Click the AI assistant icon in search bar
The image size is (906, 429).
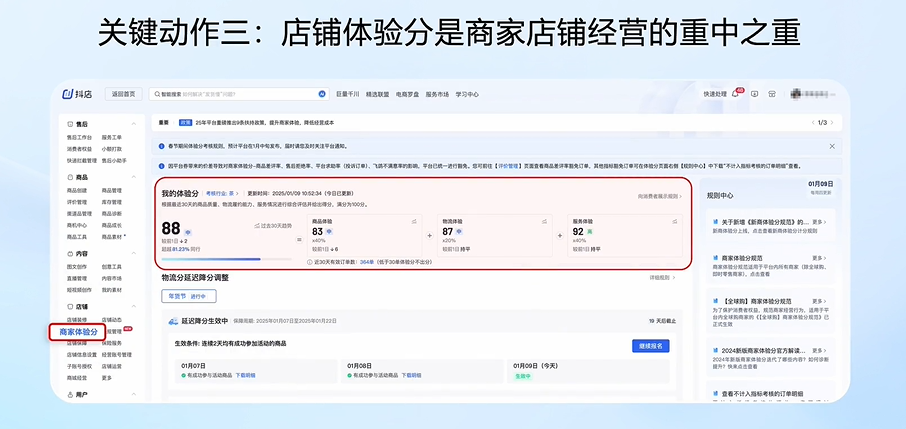tap(322, 94)
